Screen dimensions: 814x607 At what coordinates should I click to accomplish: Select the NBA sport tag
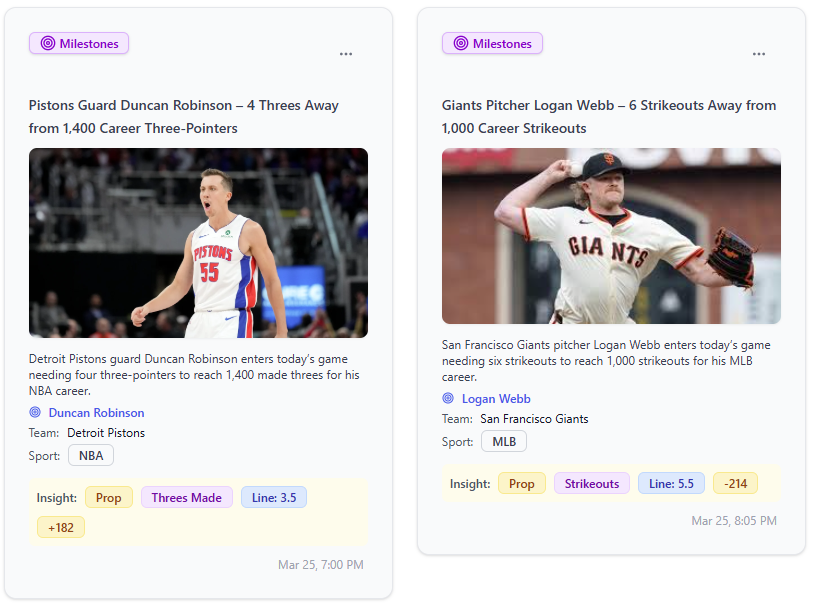pyautogui.click(x=91, y=456)
